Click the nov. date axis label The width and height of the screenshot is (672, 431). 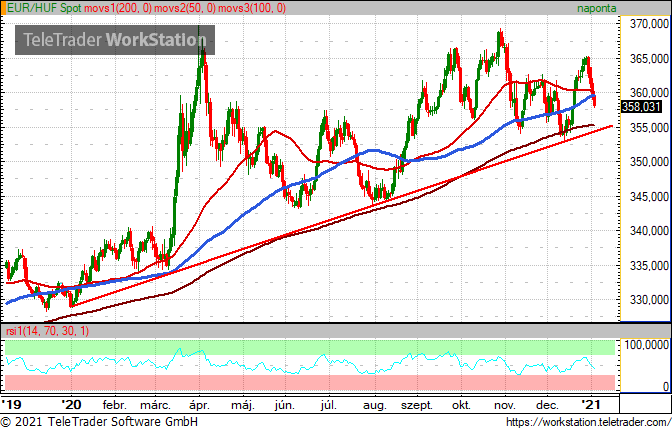pyautogui.click(x=504, y=405)
